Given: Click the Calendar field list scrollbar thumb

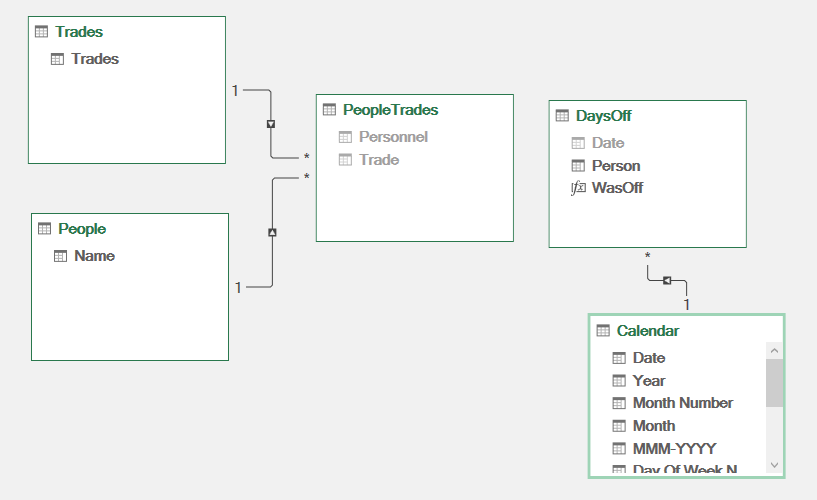Looking at the screenshot, I should coord(774,382).
